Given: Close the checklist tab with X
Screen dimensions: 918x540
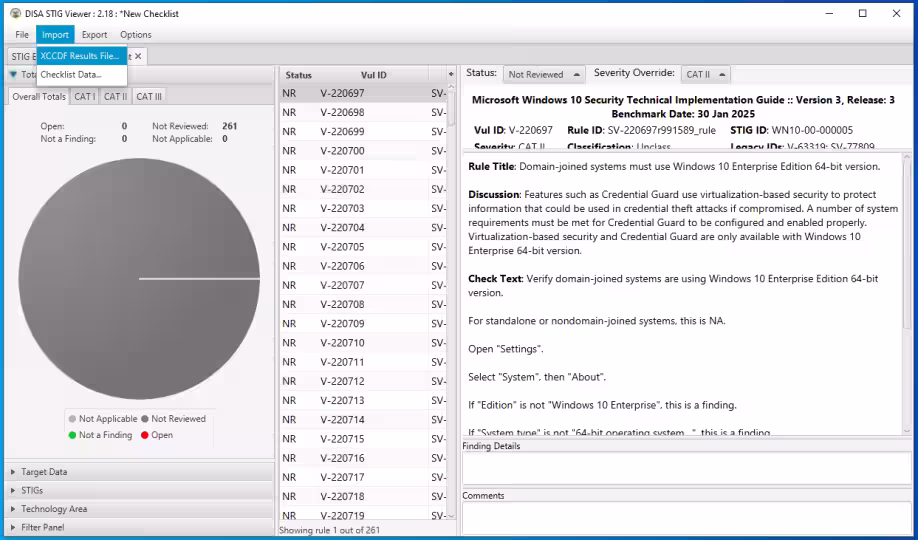Looking at the screenshot, I should tap(138, 57).
